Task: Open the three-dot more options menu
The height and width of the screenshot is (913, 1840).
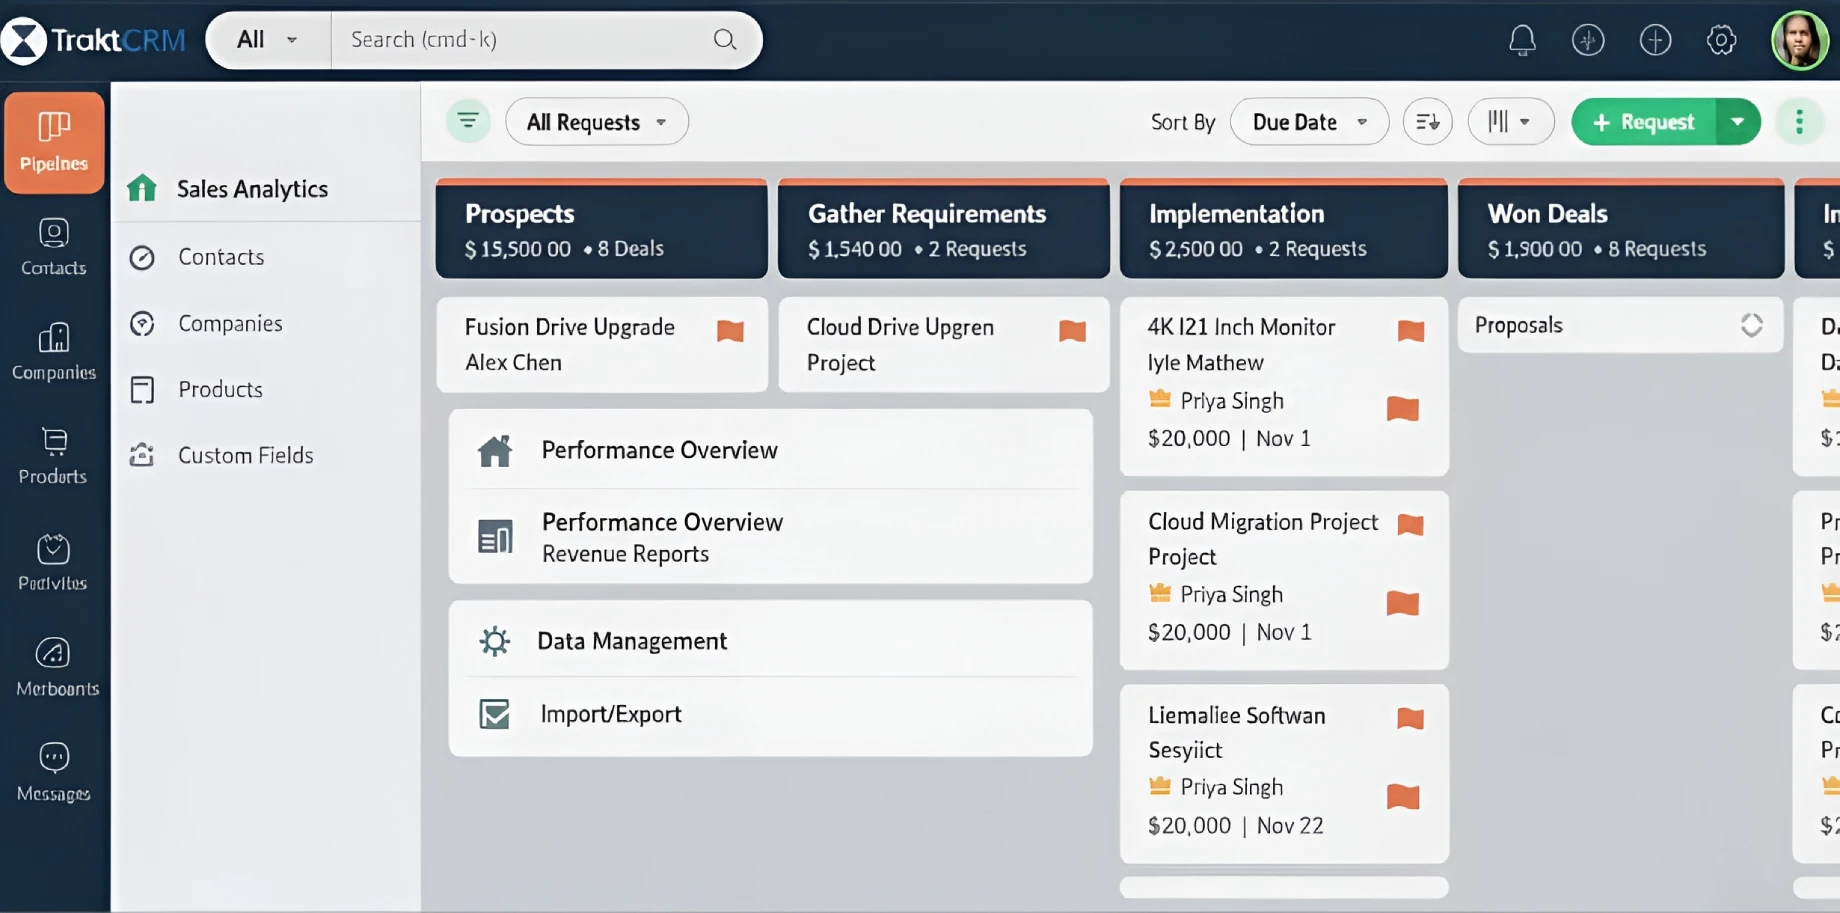Action: click(x=1799, y=122)
